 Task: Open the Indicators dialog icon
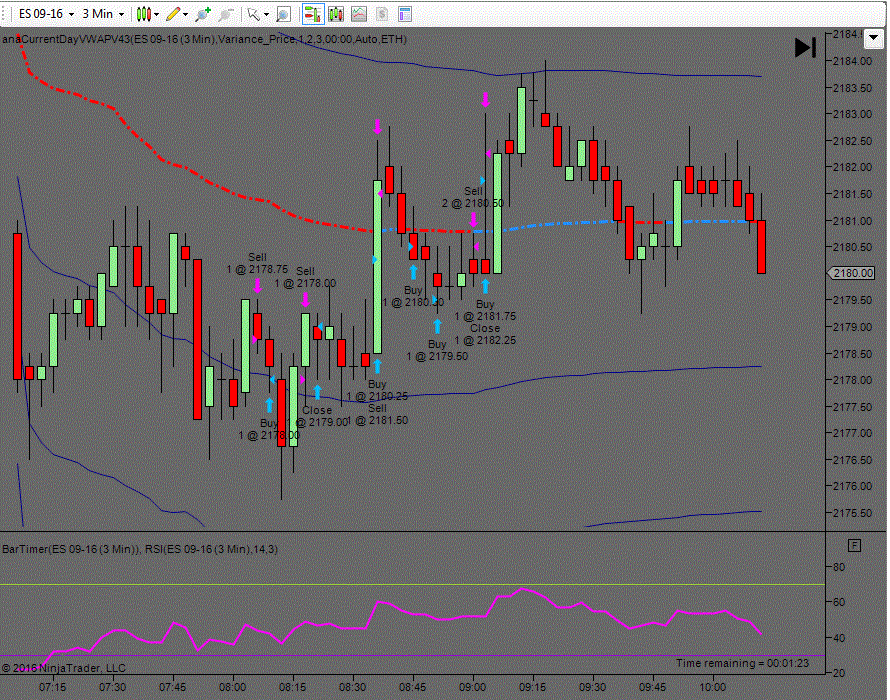click(359, 14)
